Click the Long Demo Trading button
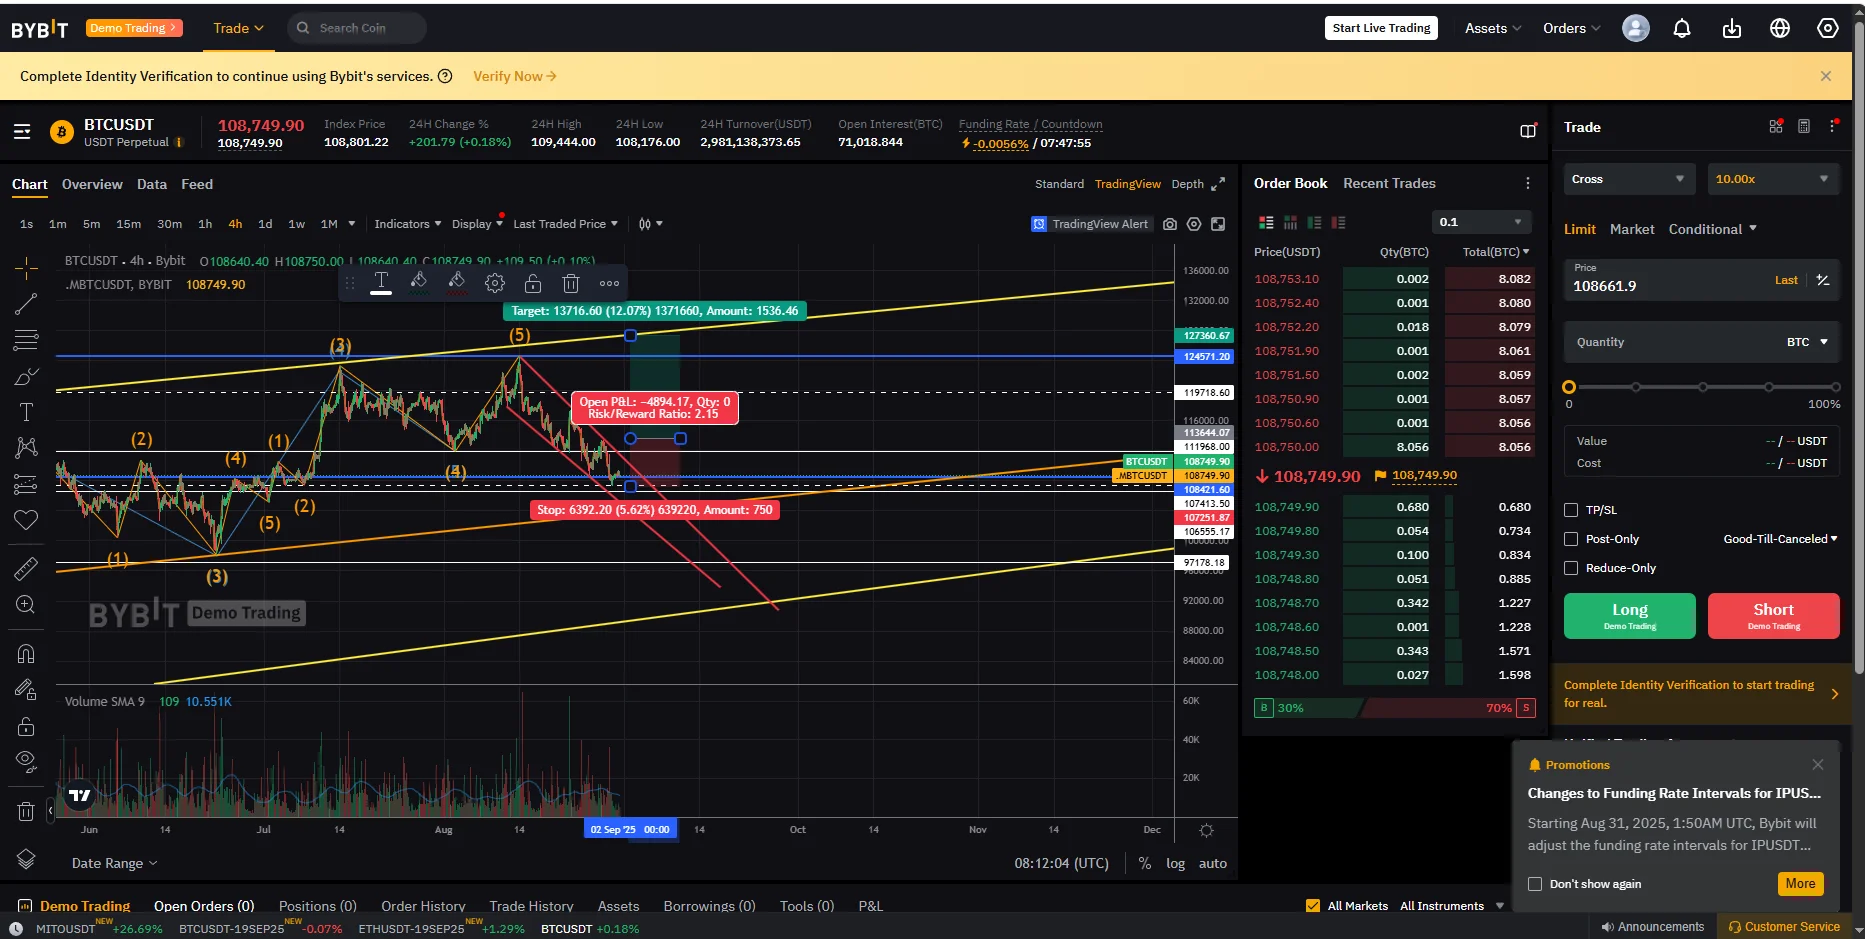The image size is (1865, 939). click(1630, 616)
